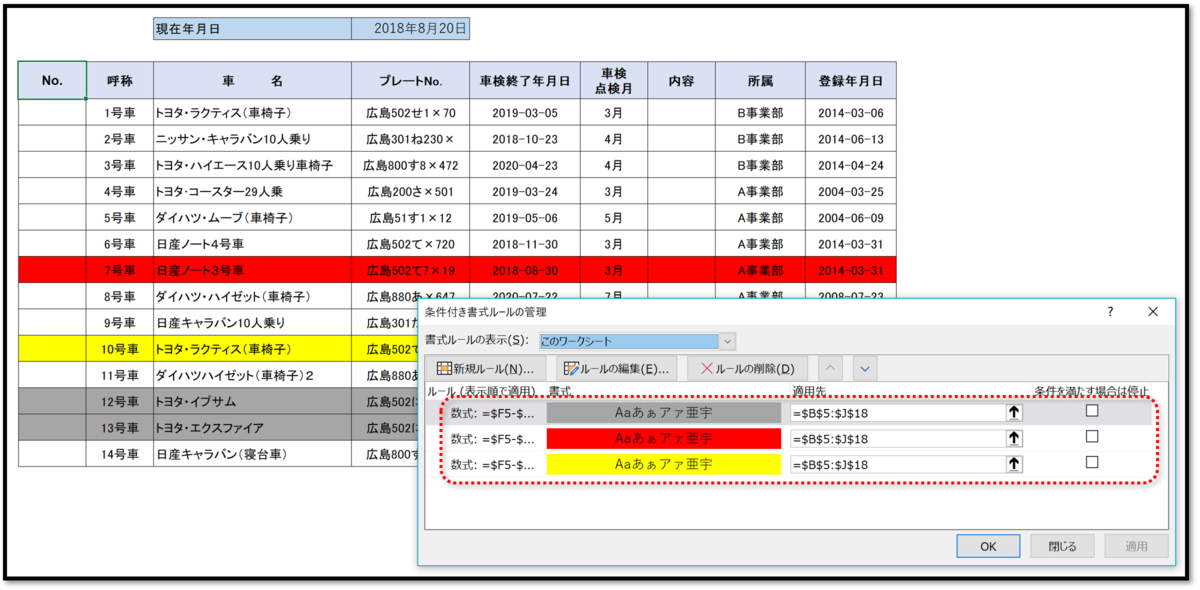Click the help question mark in the dialog

1109,312
